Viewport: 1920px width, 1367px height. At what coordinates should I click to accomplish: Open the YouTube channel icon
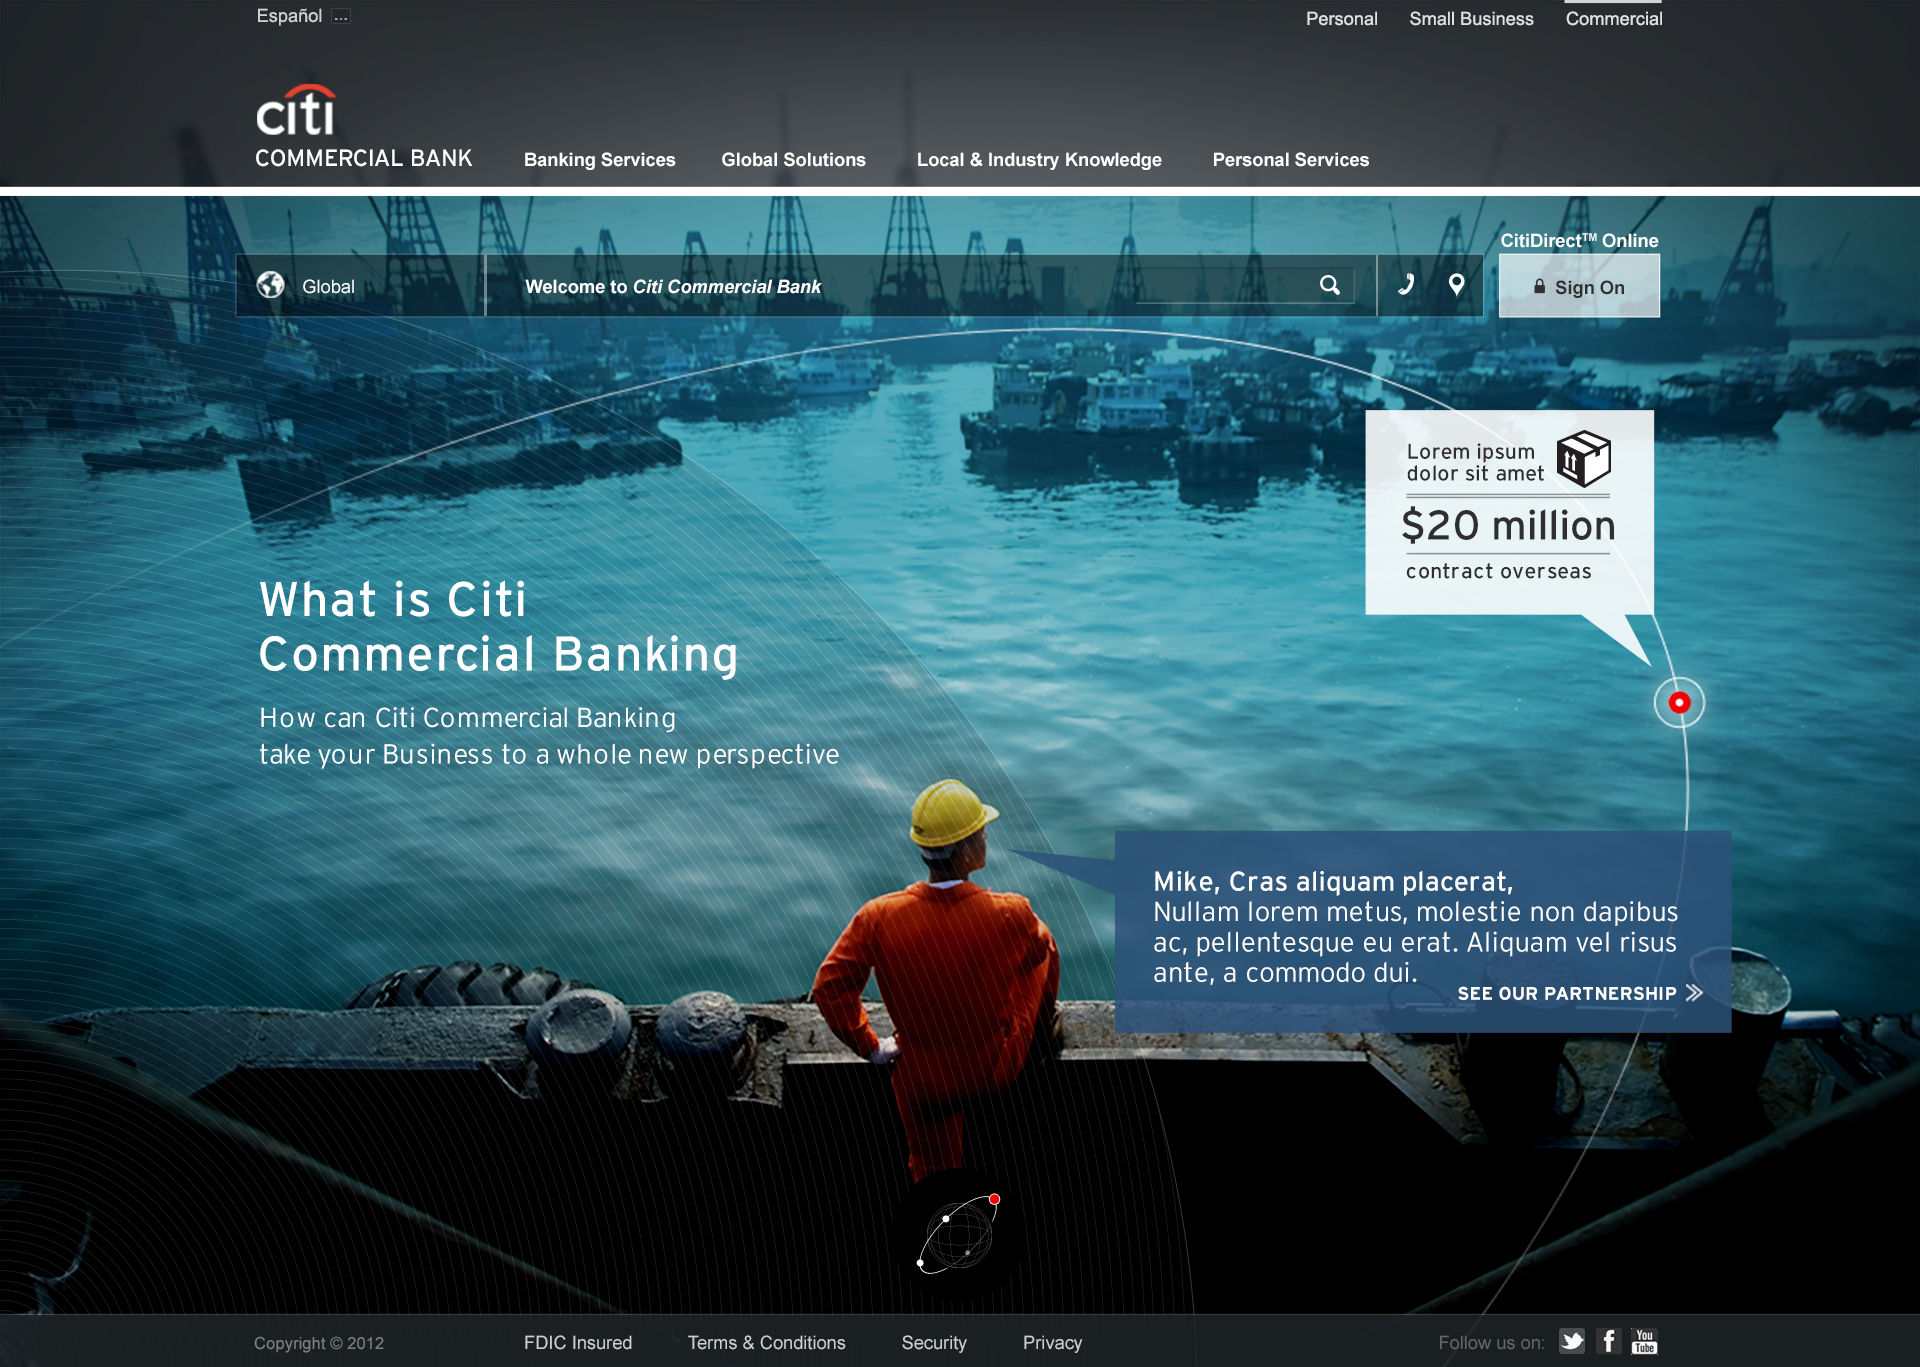coord(1644,1341)
